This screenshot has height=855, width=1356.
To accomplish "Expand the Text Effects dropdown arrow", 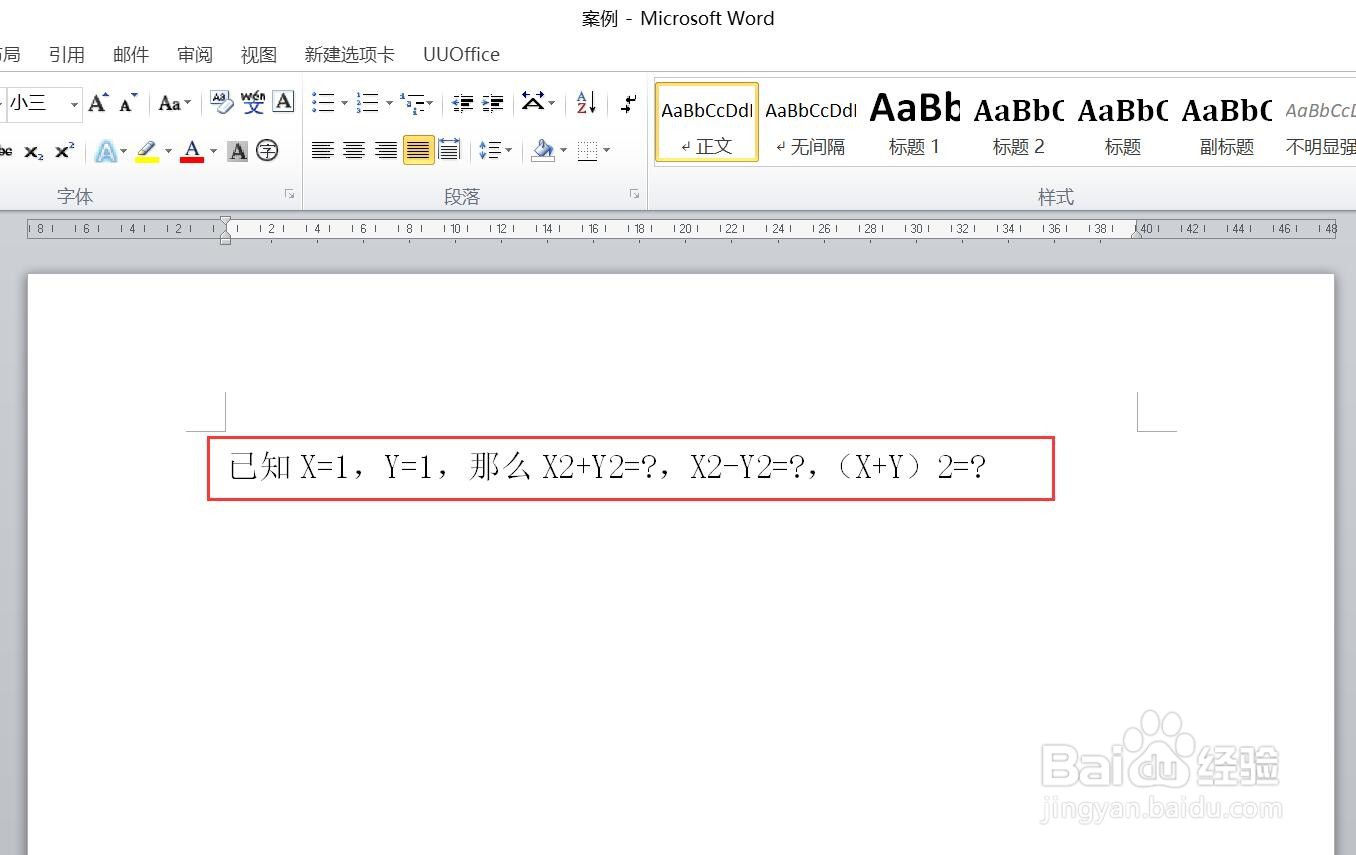I will tap(124, 152).
